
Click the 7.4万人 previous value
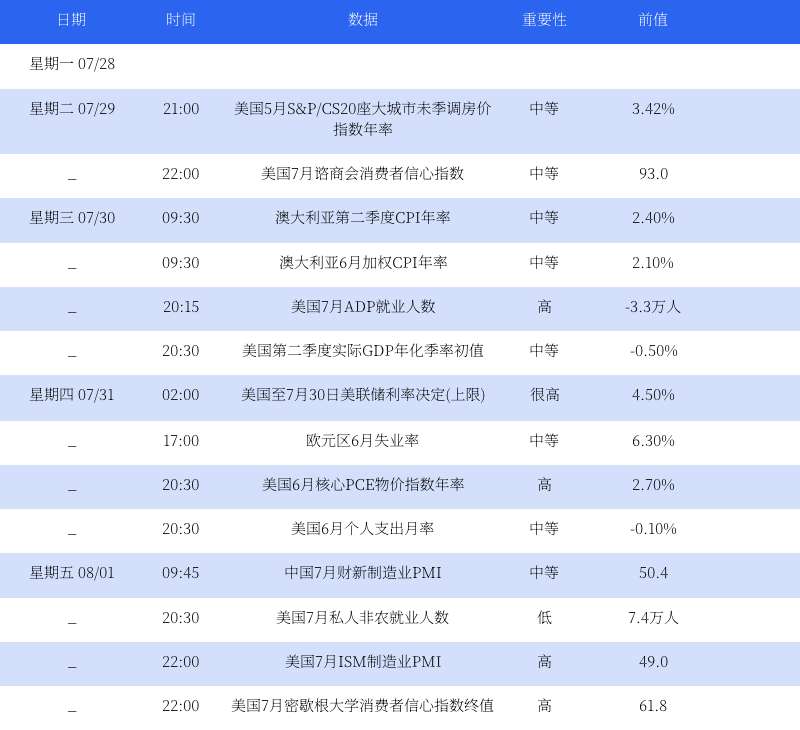coord(653,618)
